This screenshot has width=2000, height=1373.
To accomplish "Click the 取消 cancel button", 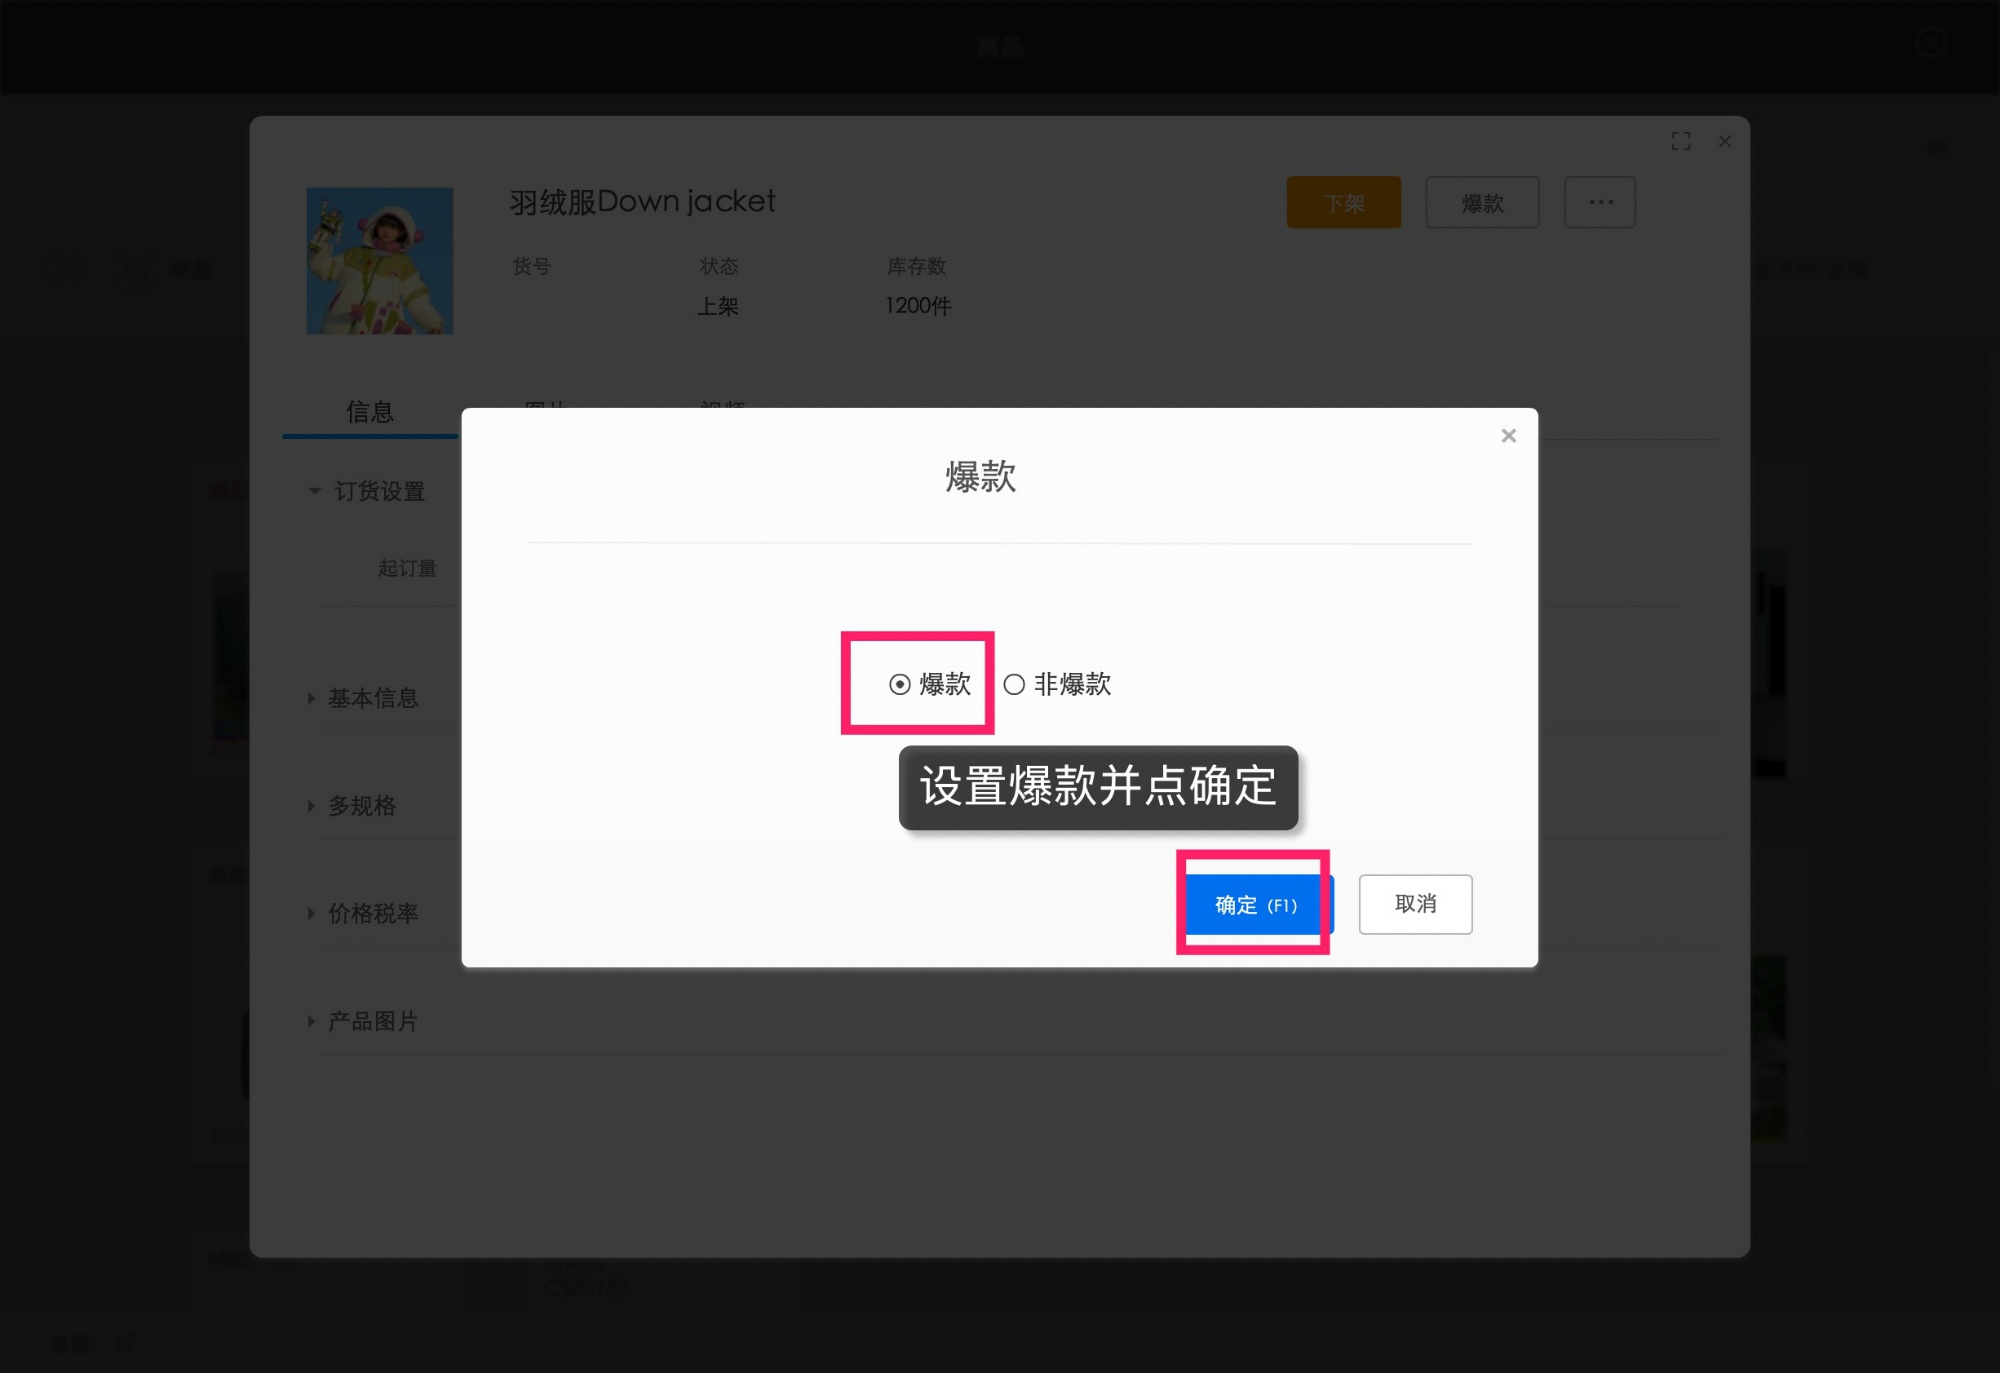I will (x=1415, y=904).
